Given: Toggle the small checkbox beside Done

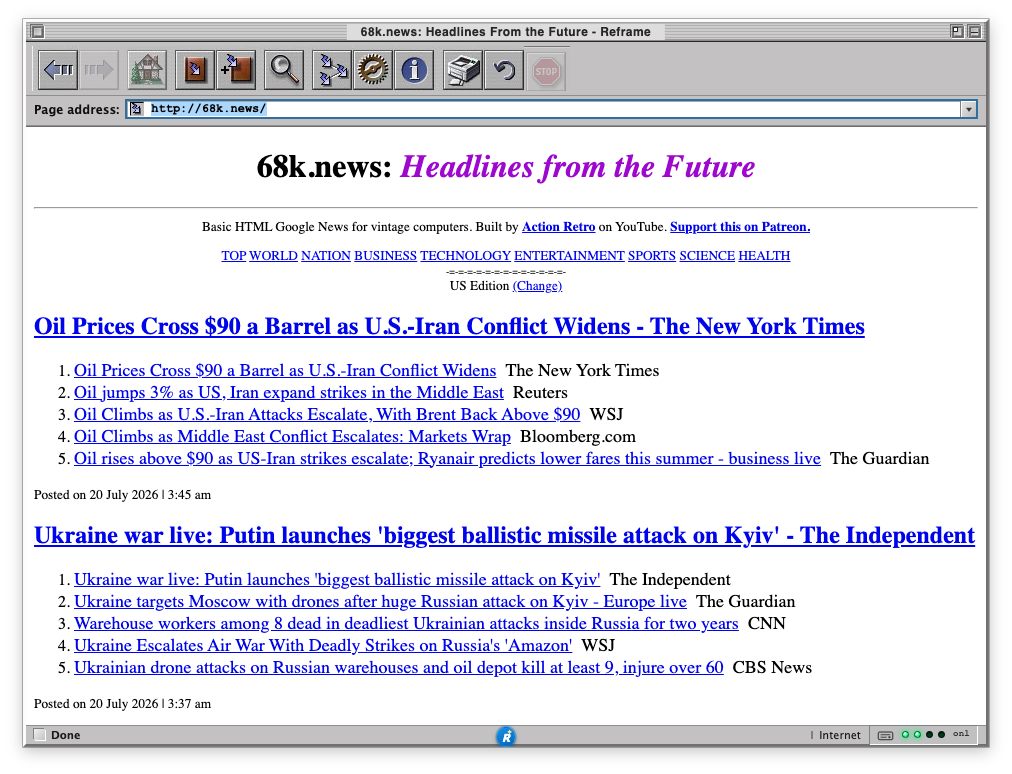Looking at the screenshot, I should click(x=39, y=735).
